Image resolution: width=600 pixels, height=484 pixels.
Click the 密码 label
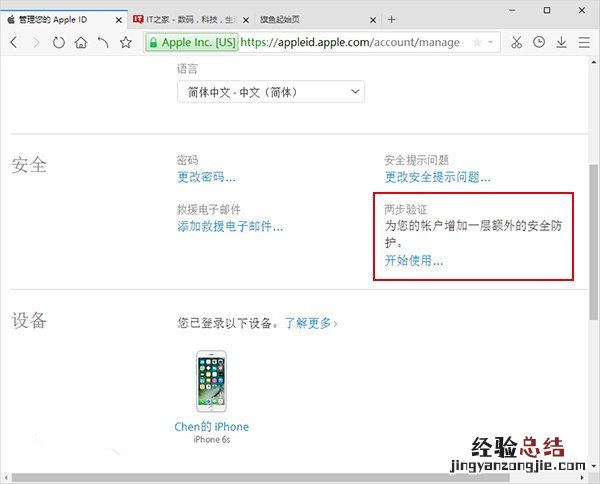point(188,160)
